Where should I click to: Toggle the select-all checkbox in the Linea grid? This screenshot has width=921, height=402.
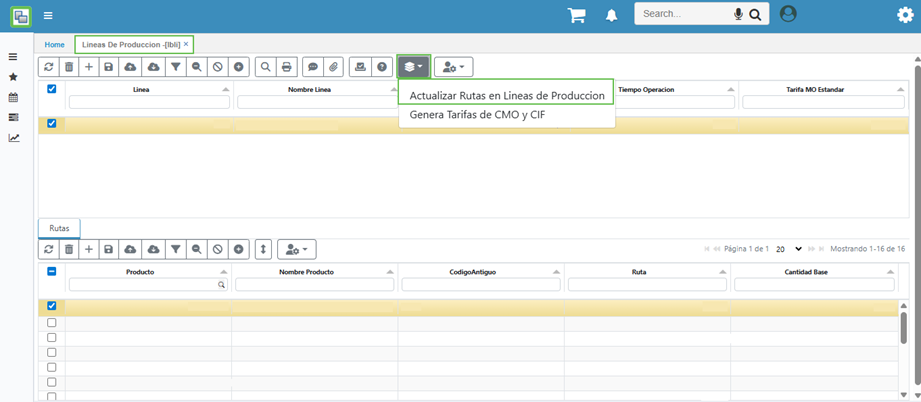point(52,89)
